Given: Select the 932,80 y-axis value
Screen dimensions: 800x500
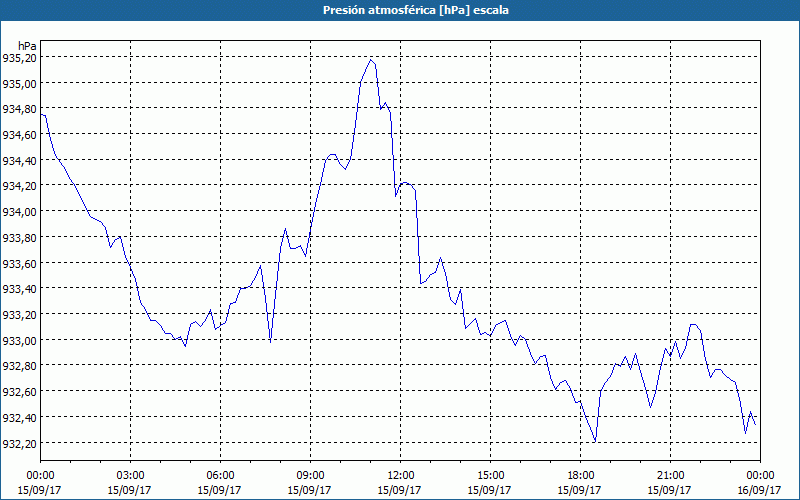Looking at the screenshot, I should 20,366.
